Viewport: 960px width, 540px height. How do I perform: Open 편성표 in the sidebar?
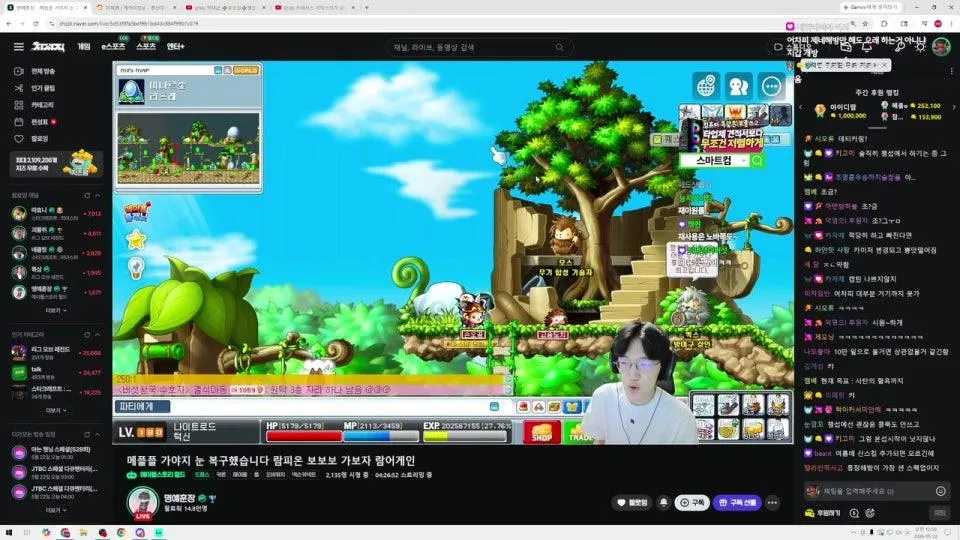point(36,122)
